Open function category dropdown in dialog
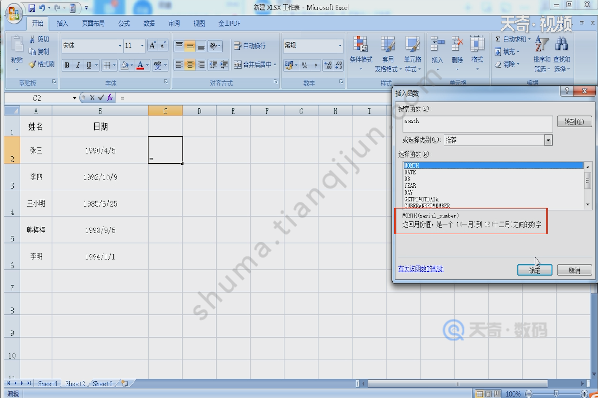The width and height of the screenshot is (598, 398). (548, 140)
